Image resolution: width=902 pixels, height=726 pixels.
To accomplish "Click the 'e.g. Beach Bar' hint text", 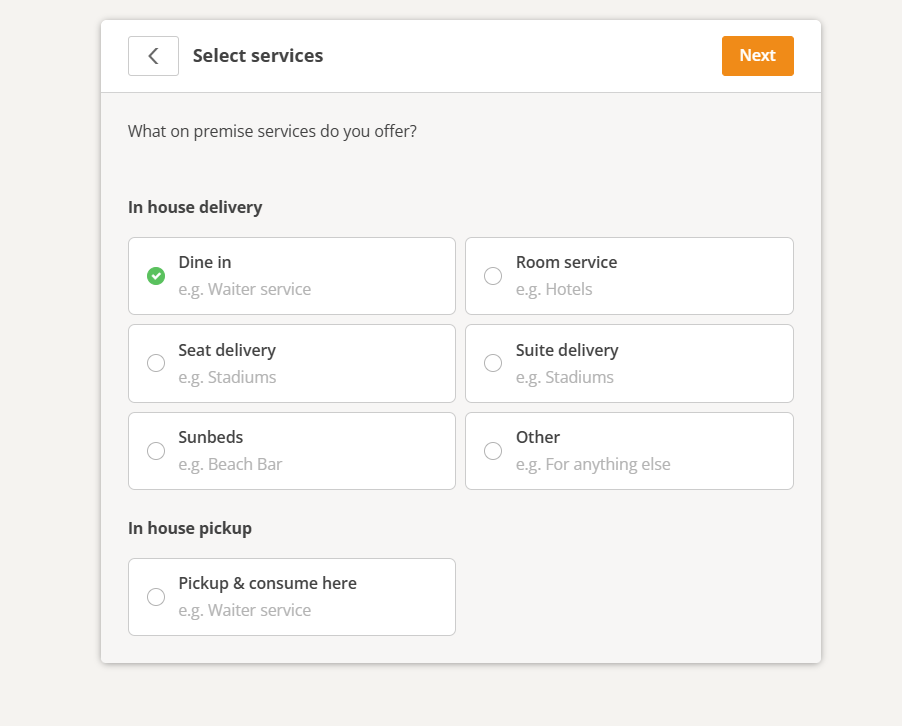I will 230,465.
